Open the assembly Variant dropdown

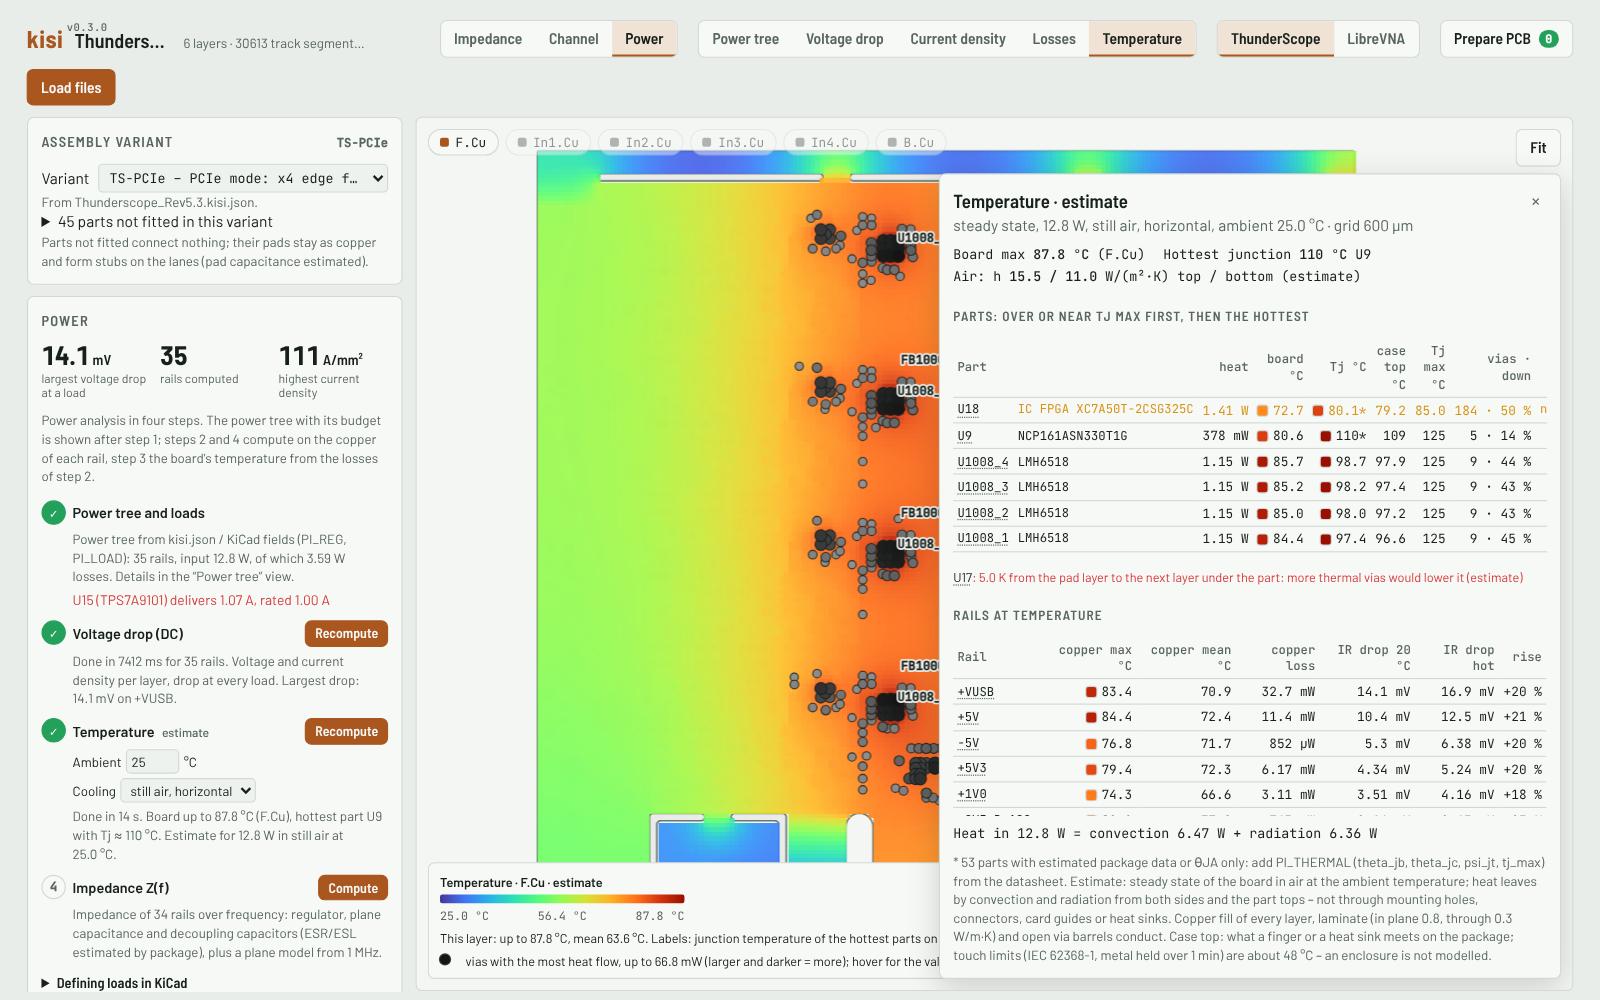coord(243,179)
